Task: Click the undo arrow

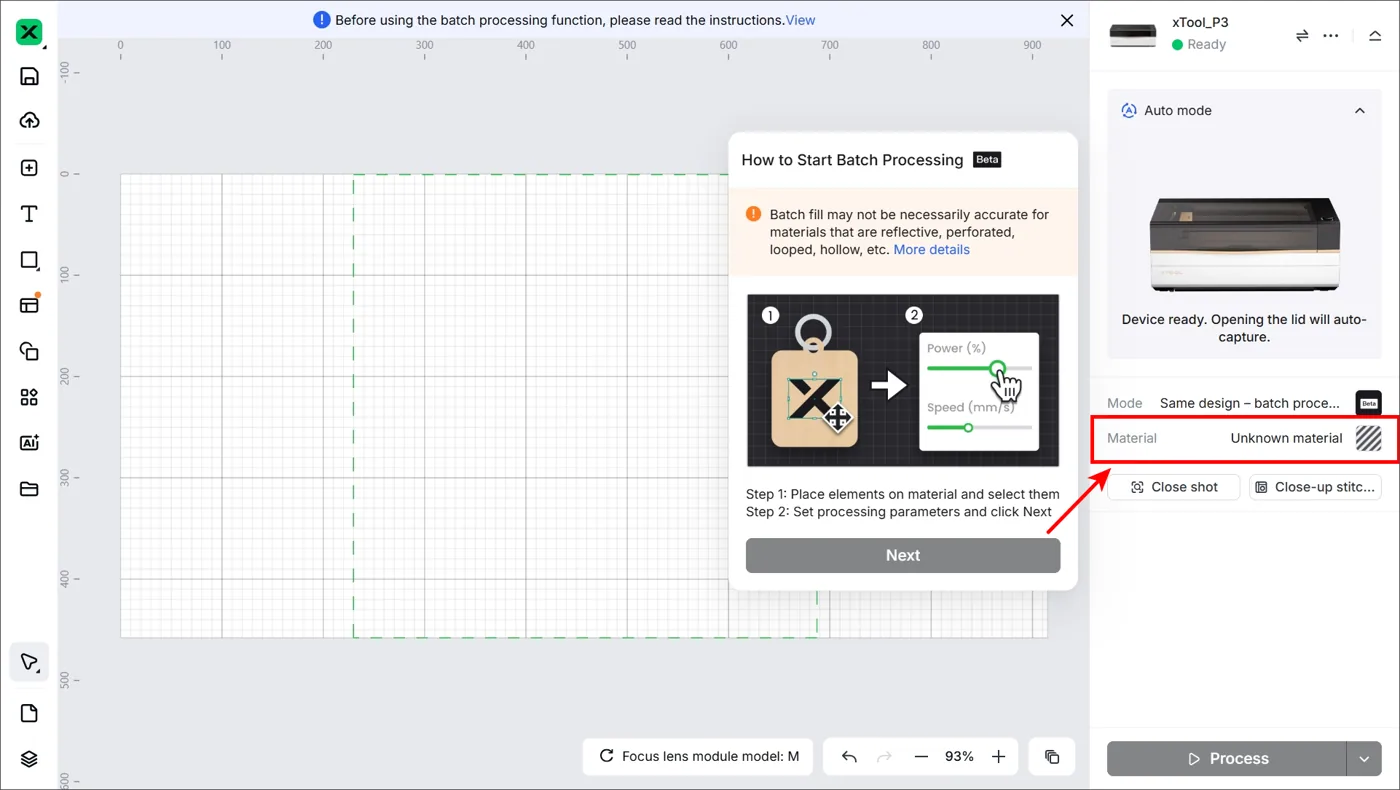Action: point(849,757)
